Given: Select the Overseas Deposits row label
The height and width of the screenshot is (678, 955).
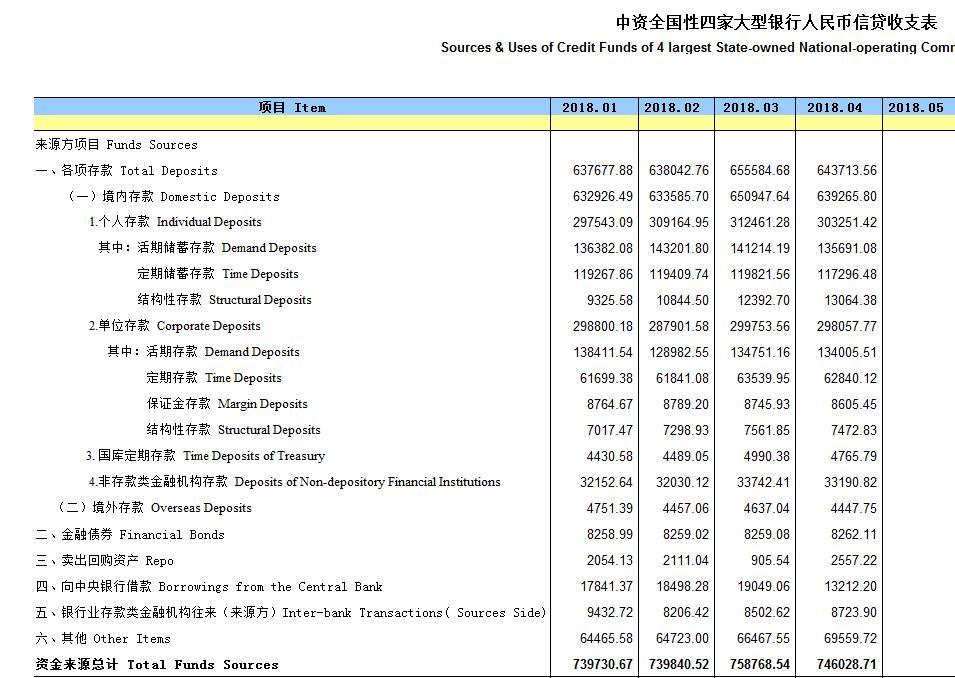Looking at the screenshot, I should [x=155, y=508].
